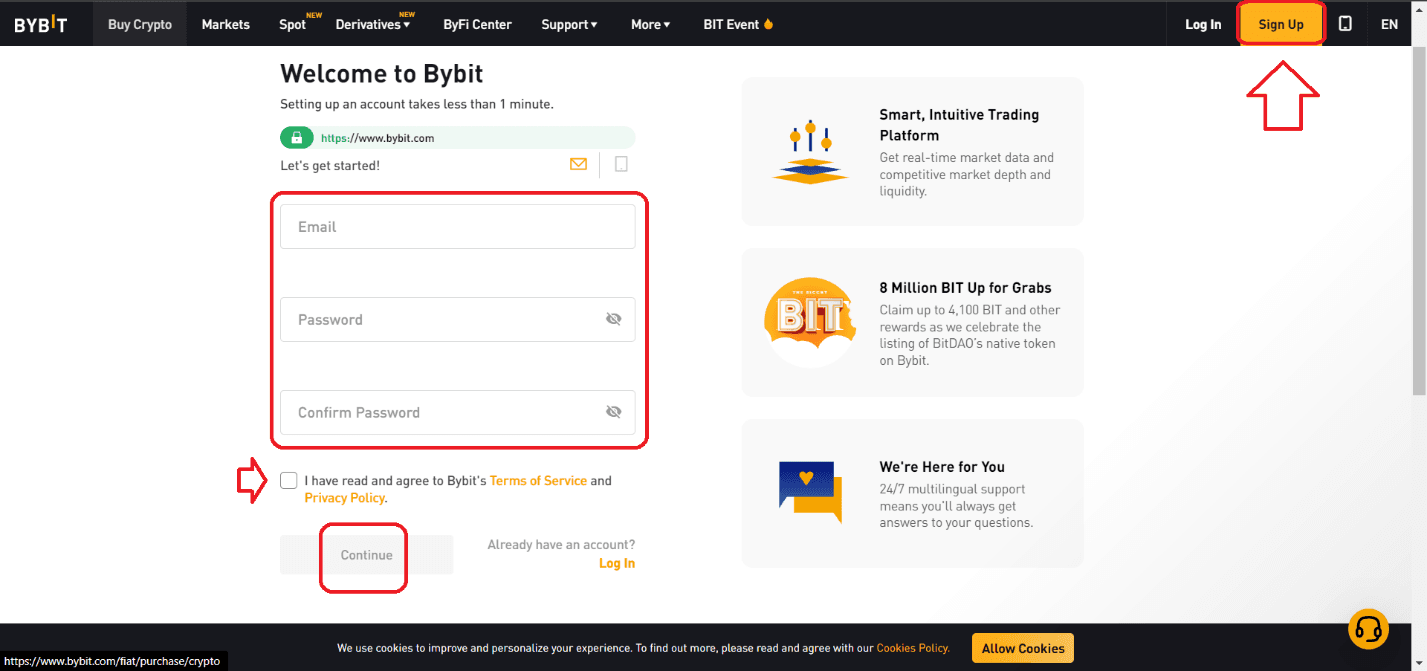Click the We're Here for You chat icon
1427x671 pixels.
pos(810,493)
